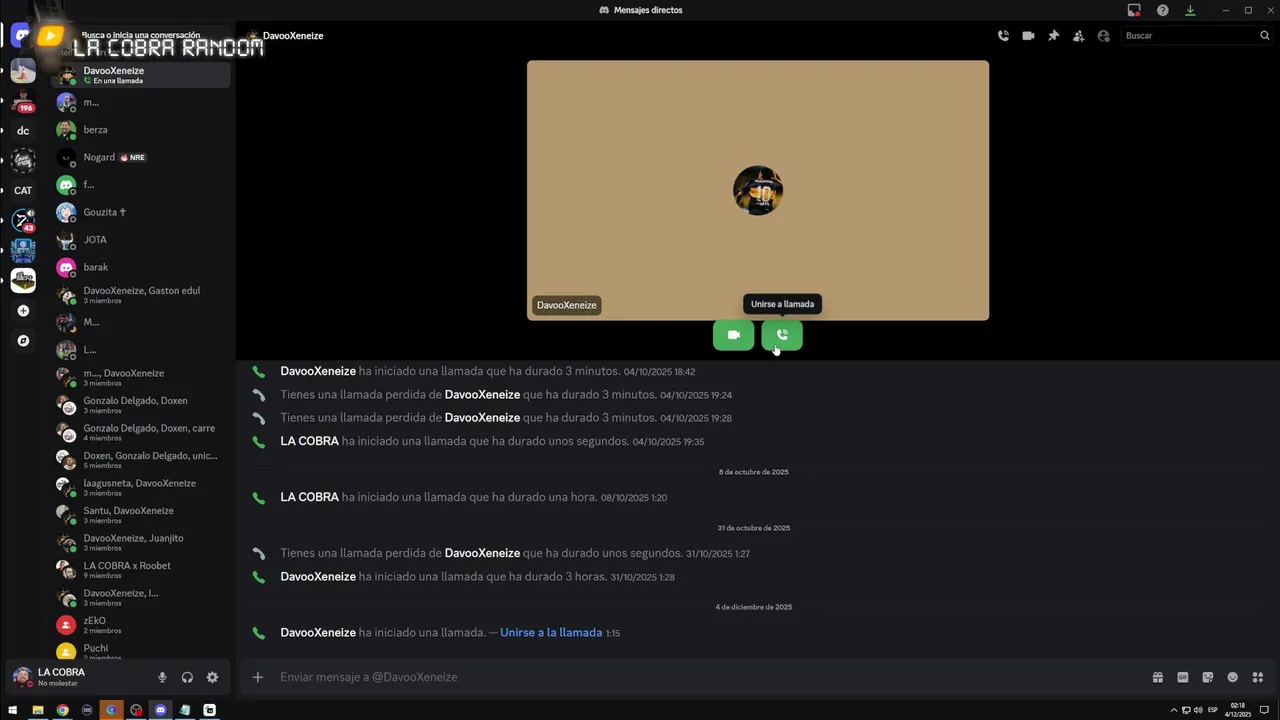
Task: Open Chrome from the taskbar
Action: [62, 710]
